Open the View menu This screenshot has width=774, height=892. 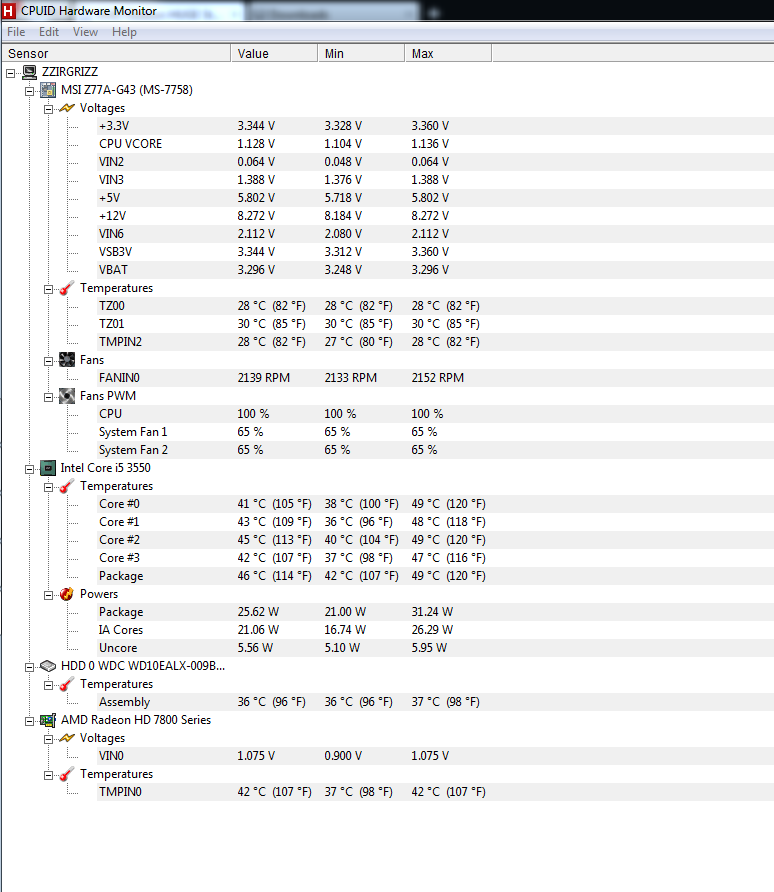click(x=85, y=32)
